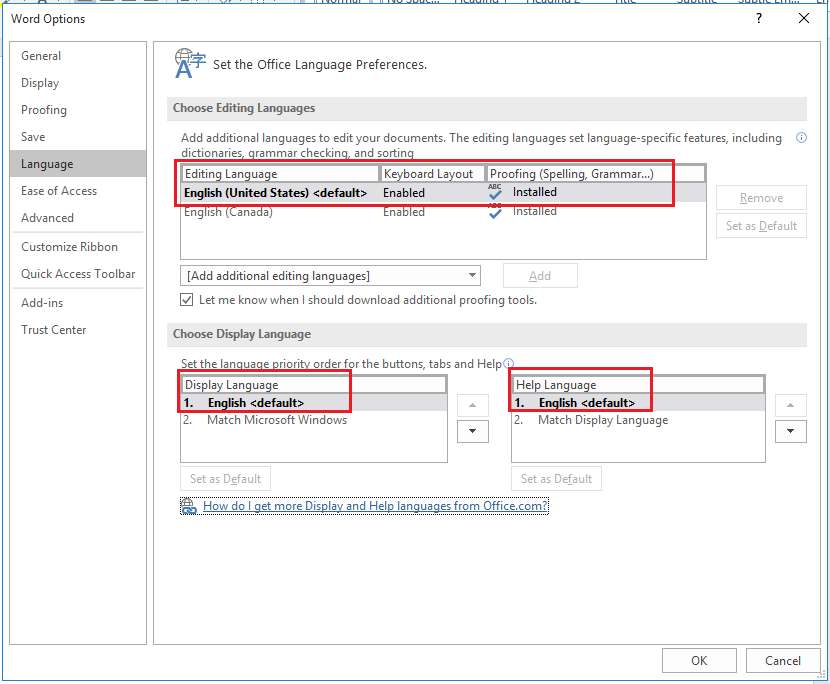Click the Editing Language column header
This screenshot has height=684, width=830.
(281, 174)
